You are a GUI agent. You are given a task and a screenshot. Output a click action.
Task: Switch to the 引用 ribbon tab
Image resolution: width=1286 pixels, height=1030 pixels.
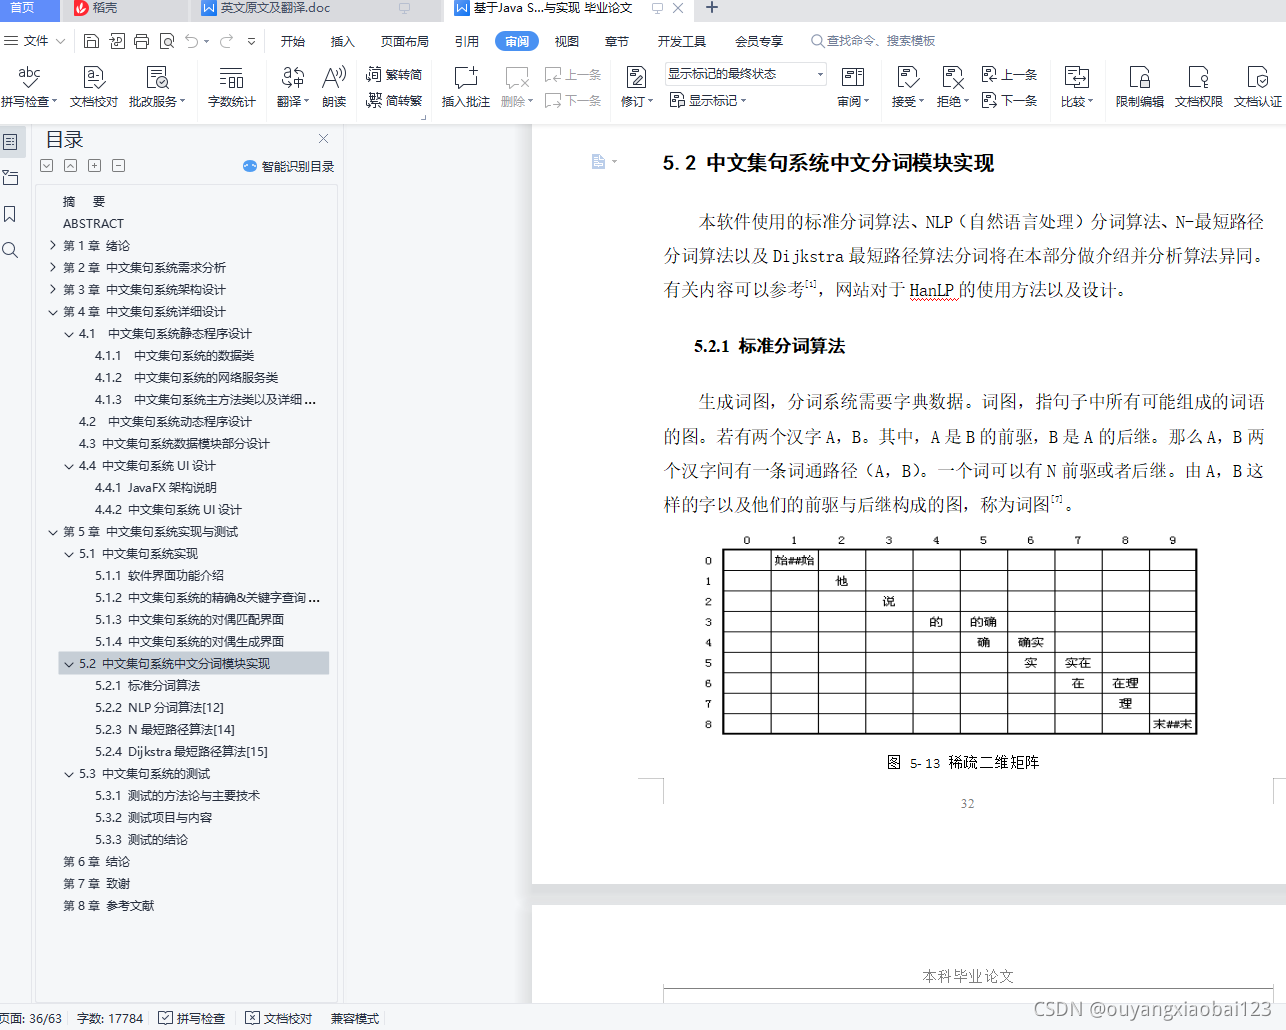pyautogui.click(x=467, y=41)
